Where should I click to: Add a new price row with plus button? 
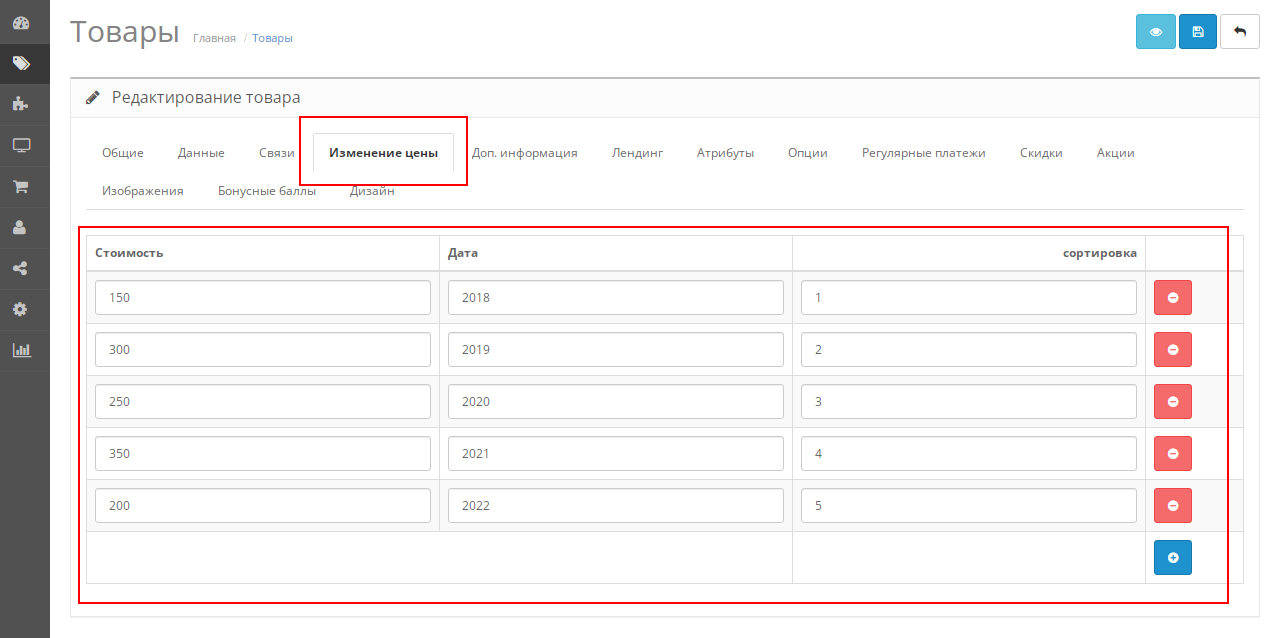(x=1172, y=558)
